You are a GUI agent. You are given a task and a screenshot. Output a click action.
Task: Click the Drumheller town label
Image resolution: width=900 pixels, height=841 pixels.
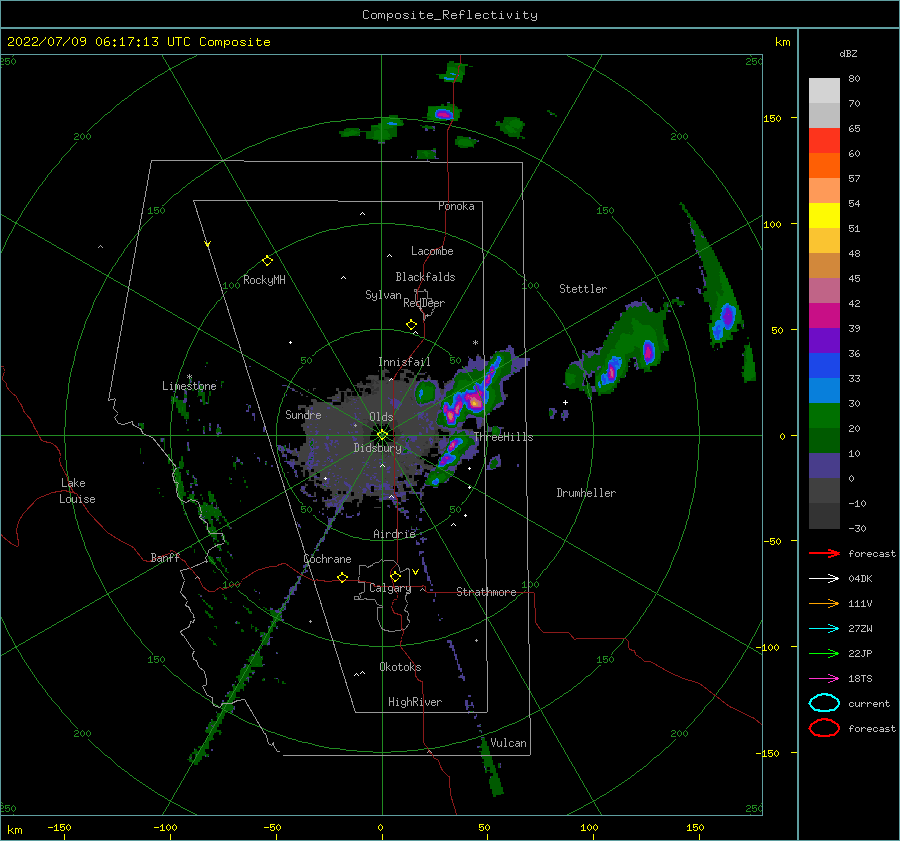pyautogui.click(x=586, y=493)
